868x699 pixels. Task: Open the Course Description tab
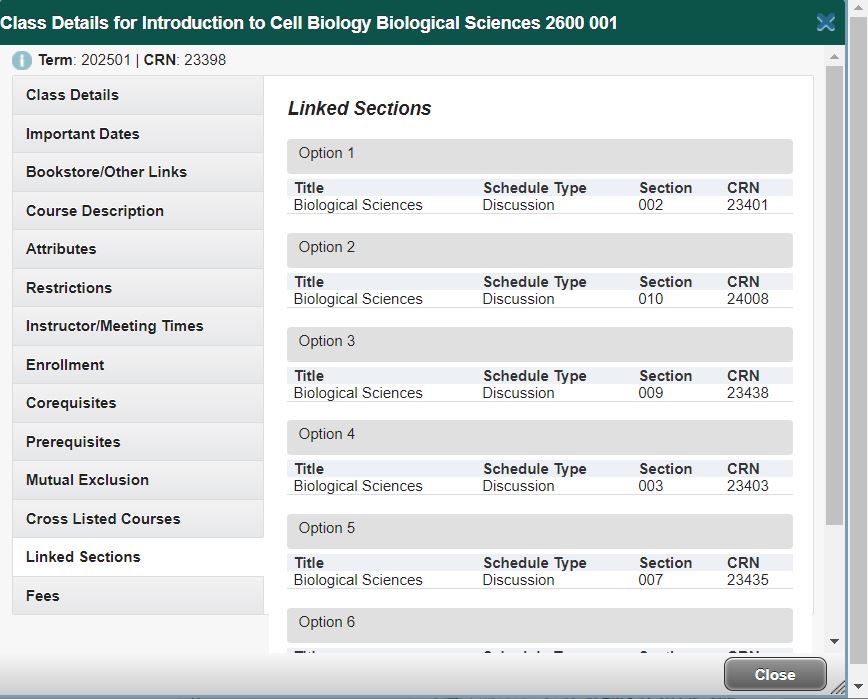[x=138, y=211]
